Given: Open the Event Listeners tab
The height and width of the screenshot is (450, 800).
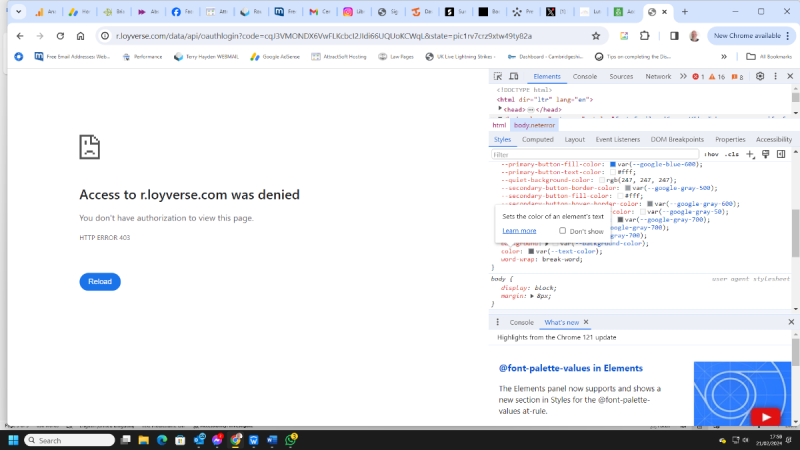Looking at the screenshot, I should point(617,139).
